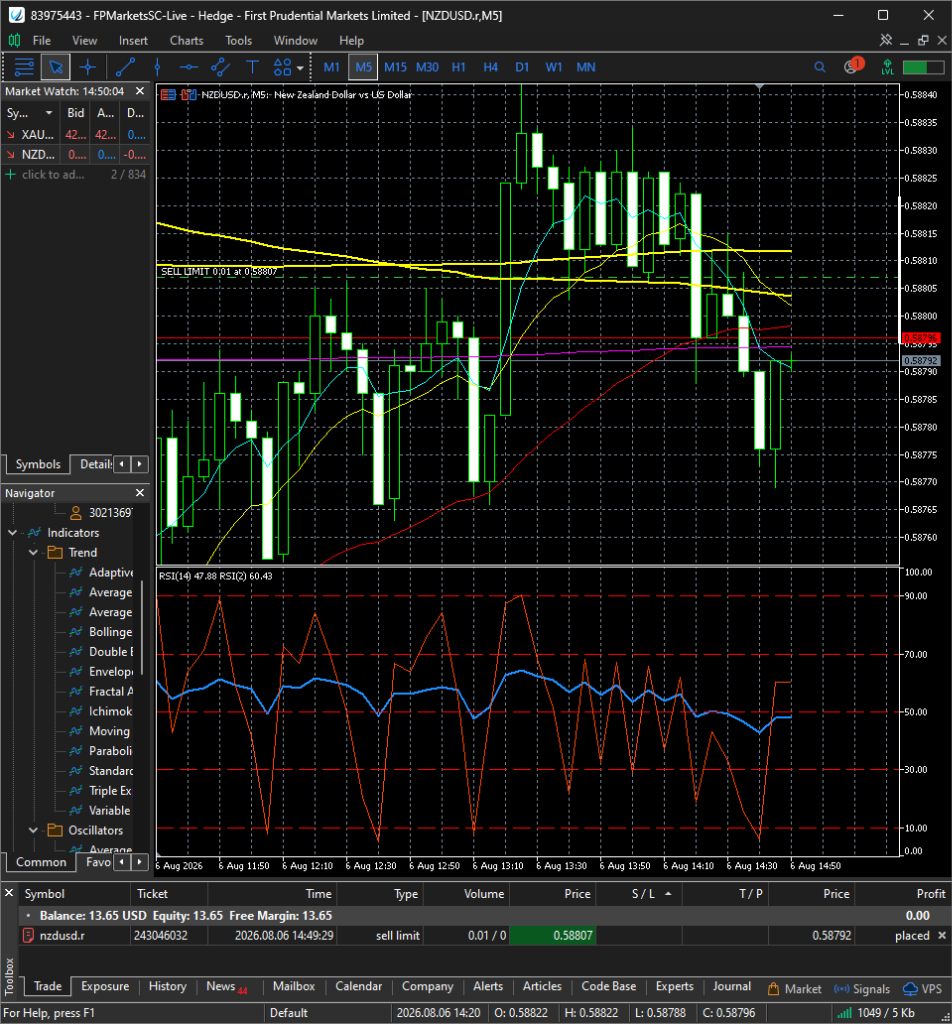Screen dimensions: 952x1024
Task: Activate the crosshair tool
Action: [x=87, y=67]
